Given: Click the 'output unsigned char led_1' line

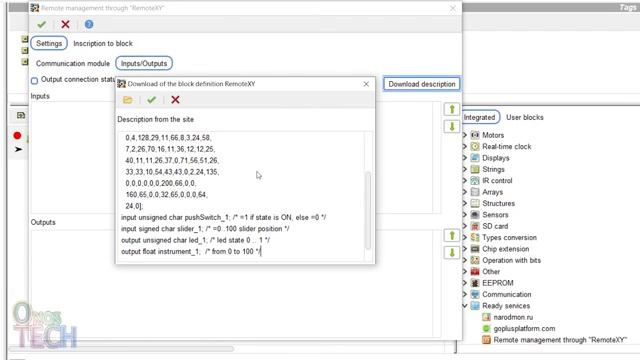Looking at the screenshot, I should tap(195, 240).
